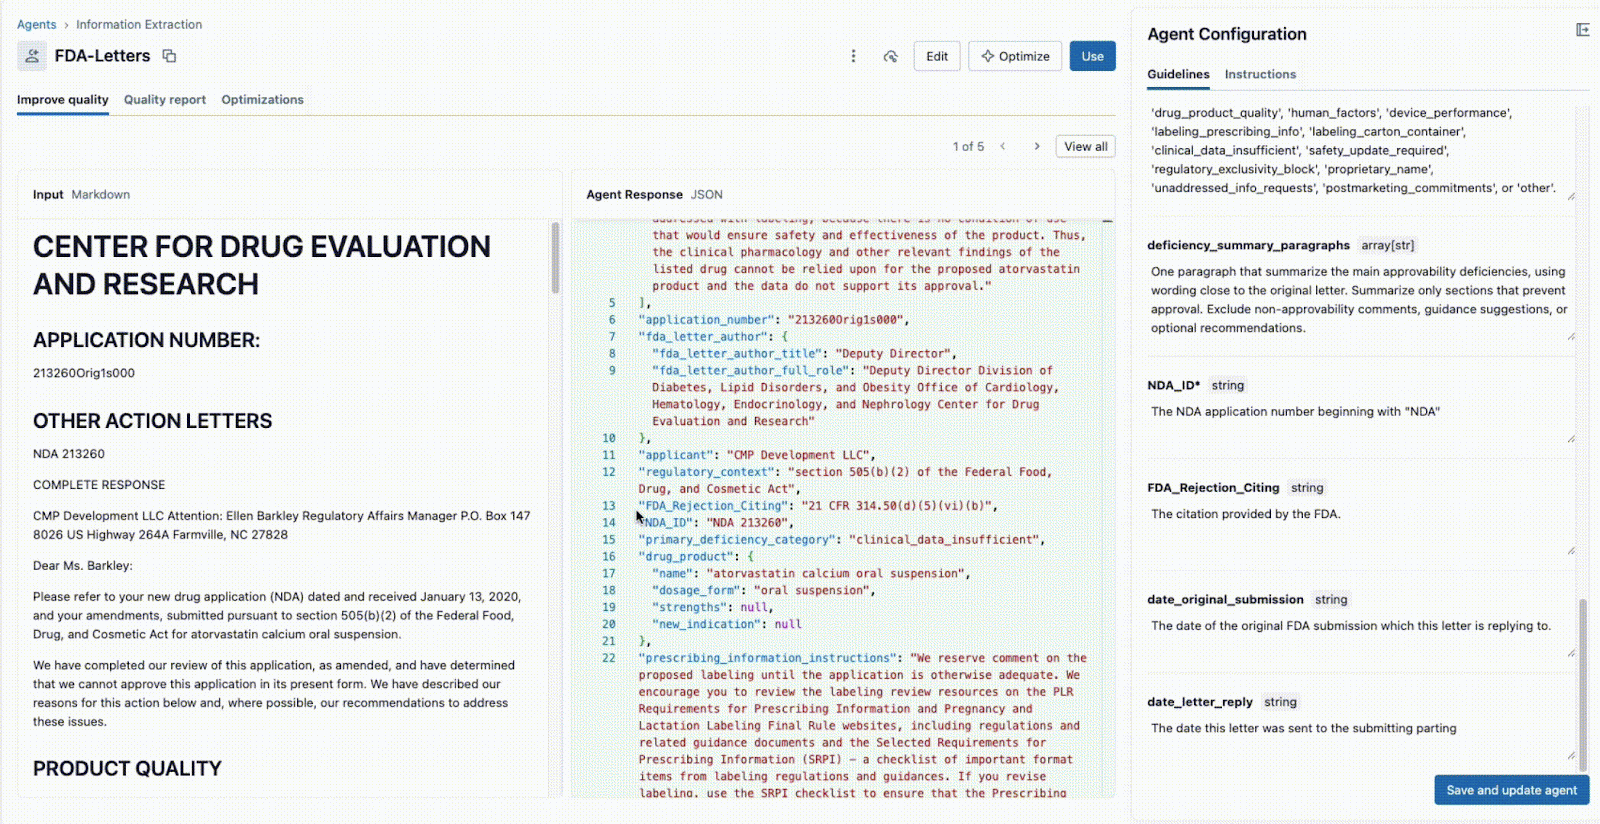Screen dimensions: 1600x824
Task: Click the 'PRODUCT QUALITY' heading
Action: [127, 768]
